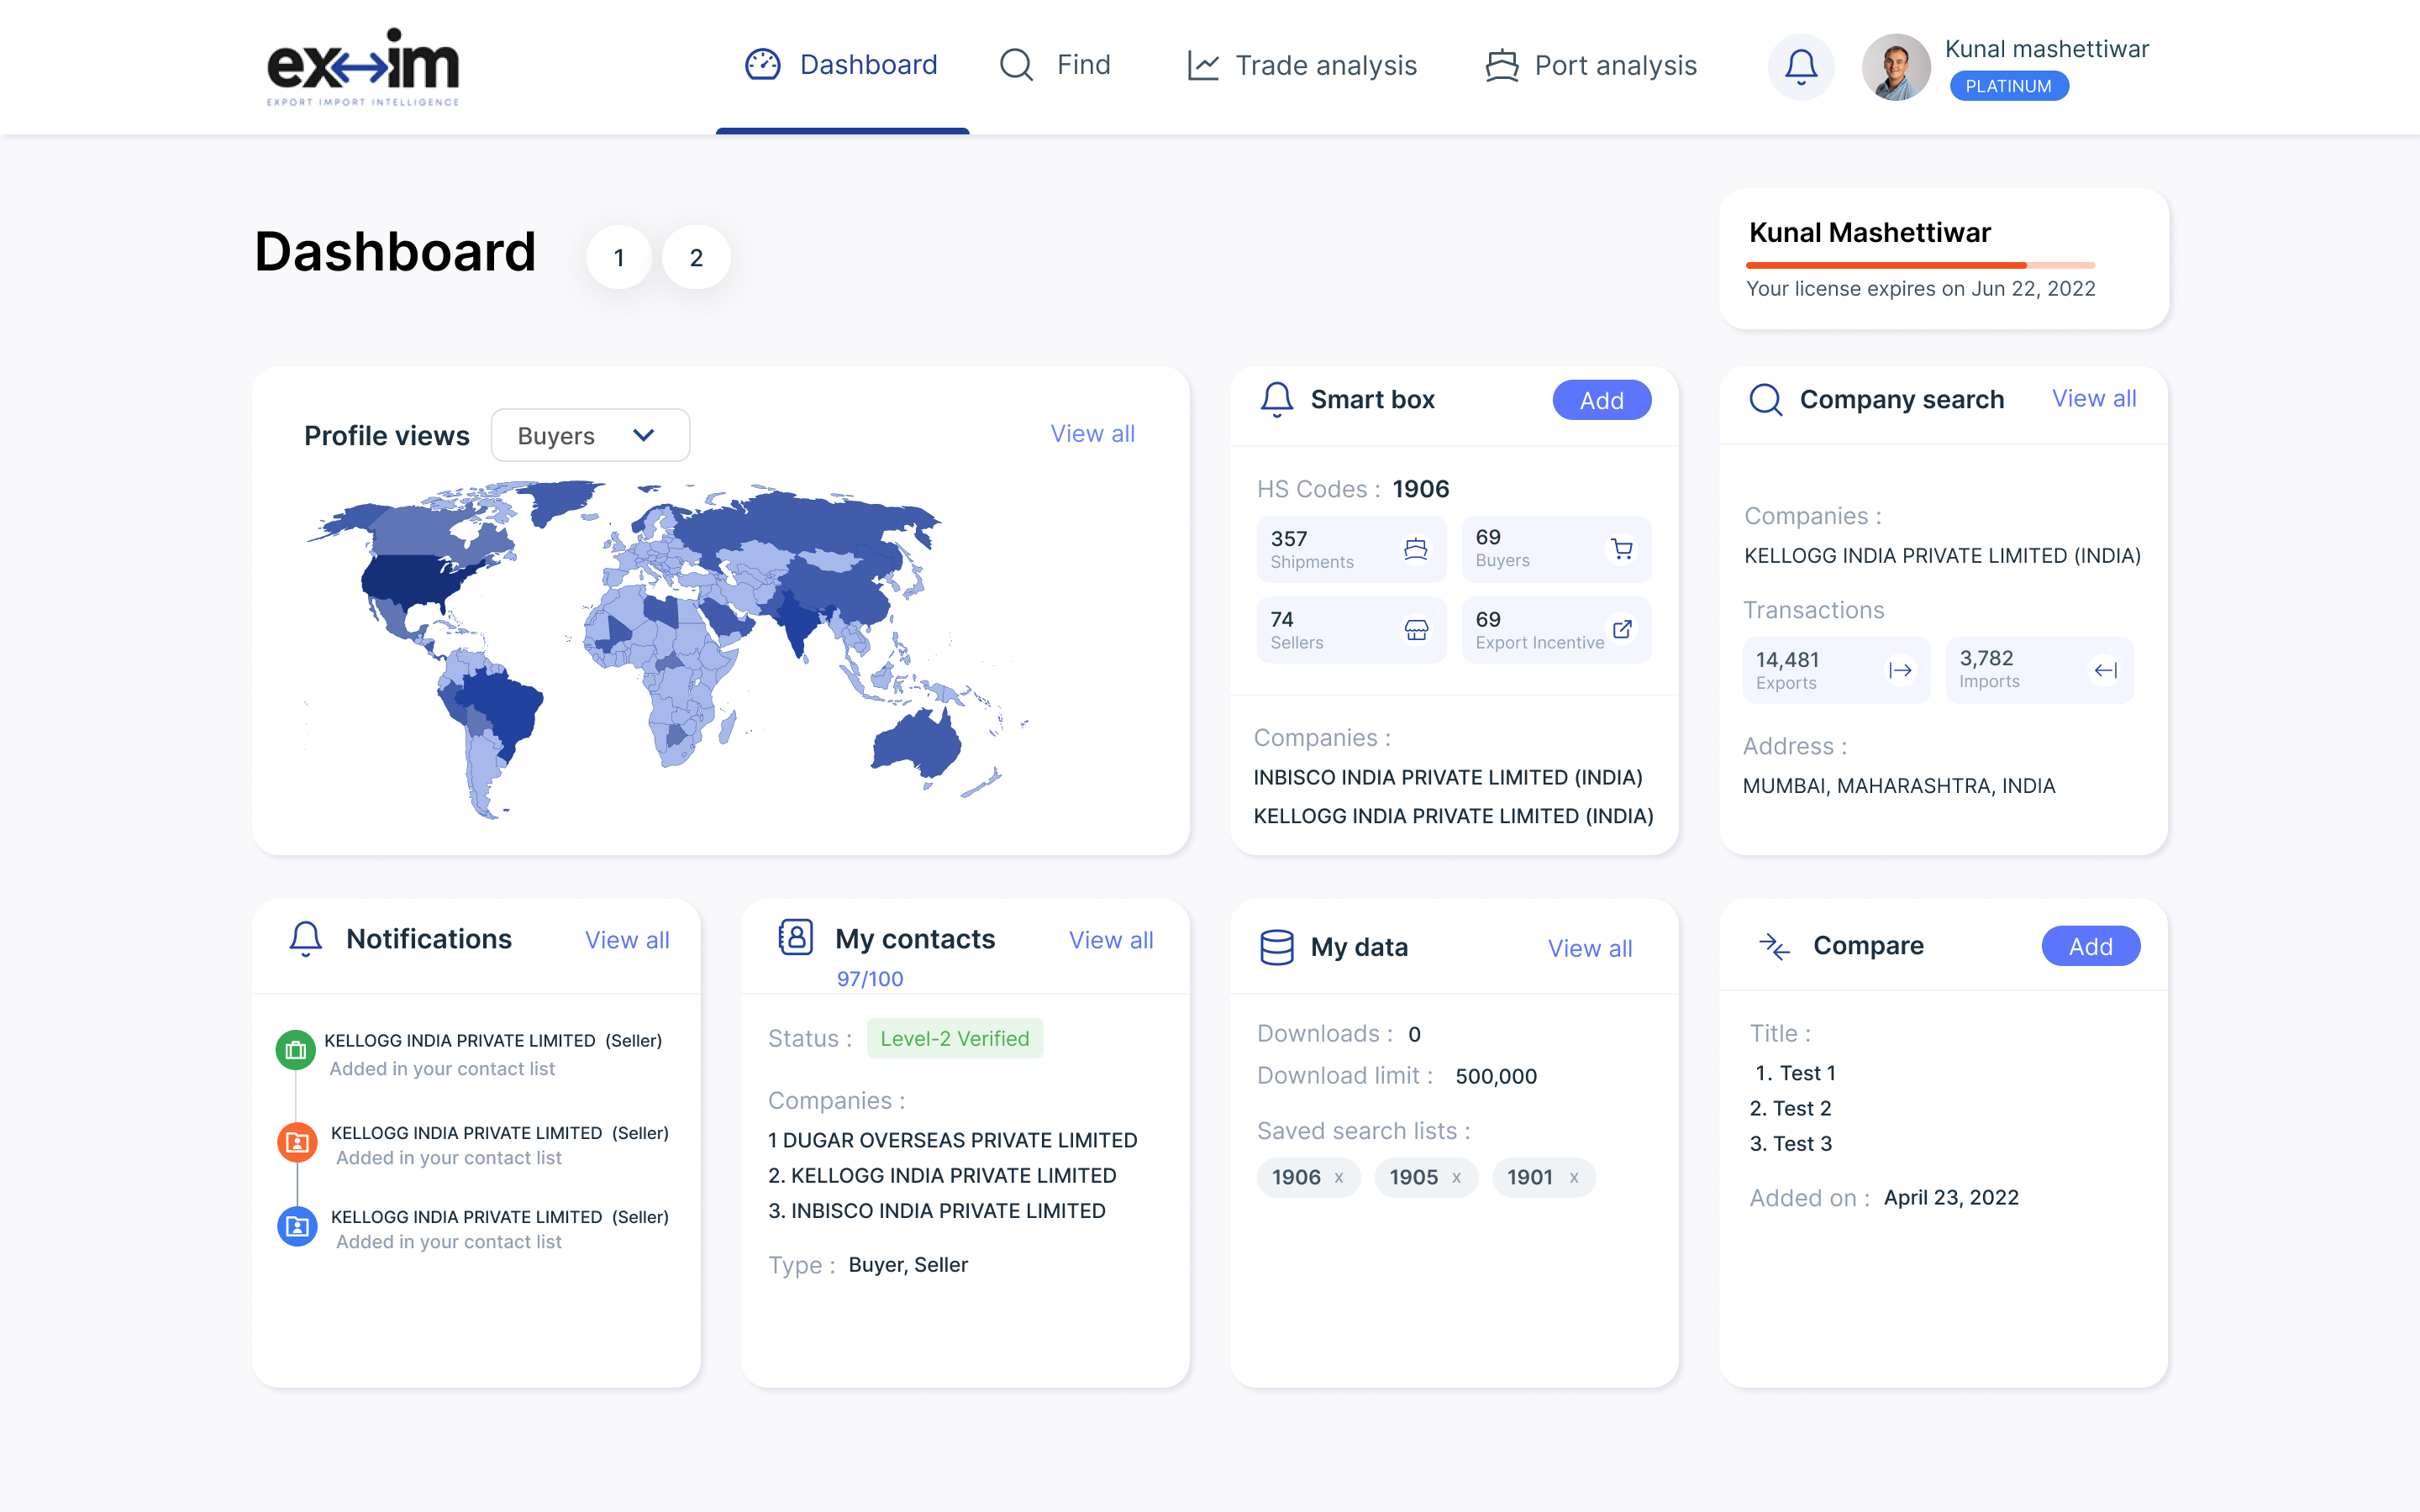Click the Dashboard gauge icon
2420x1512 pixels.
point(762,65)
